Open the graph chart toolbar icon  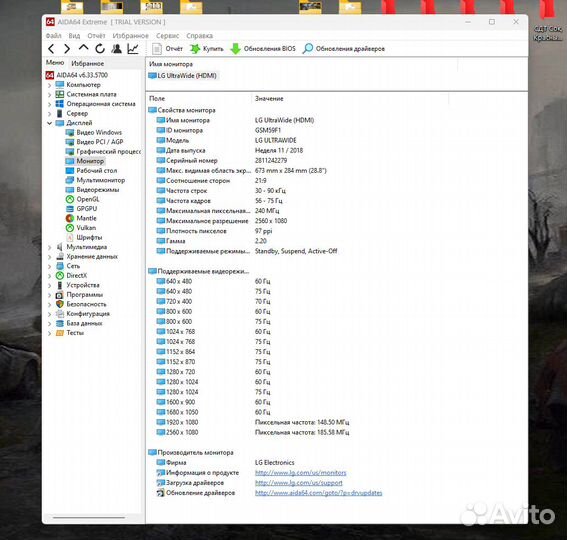pyautogui.click(x=133, y=48)
